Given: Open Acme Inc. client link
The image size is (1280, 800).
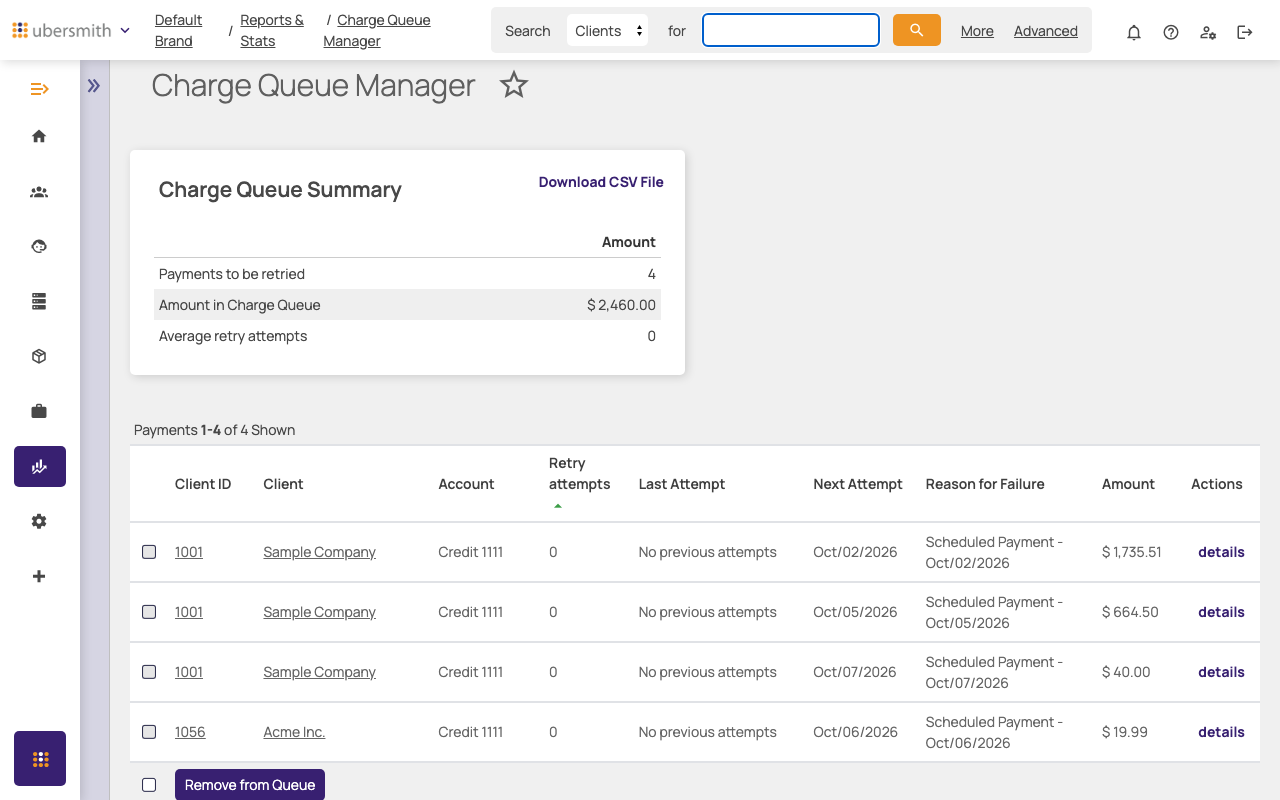Looking at the screenshot, I should (x=294, y=732).
